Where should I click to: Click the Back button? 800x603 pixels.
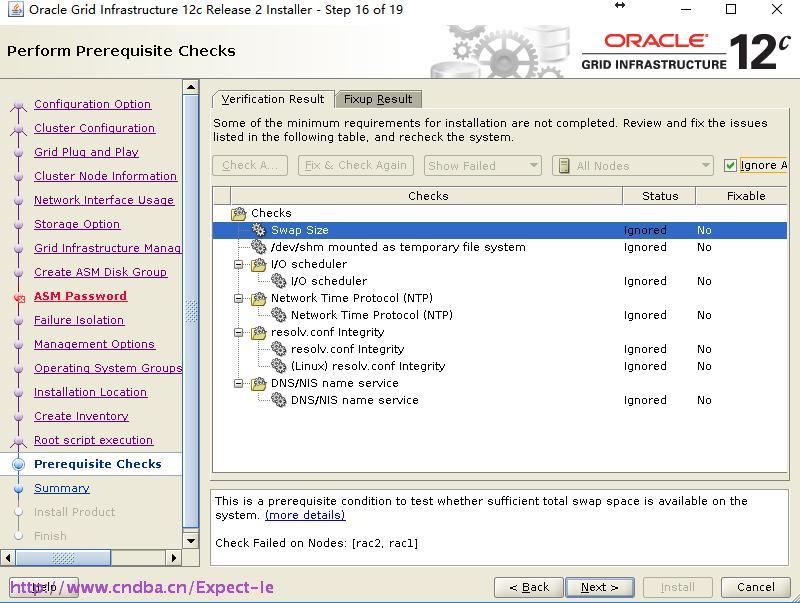(x=529, y=587)
